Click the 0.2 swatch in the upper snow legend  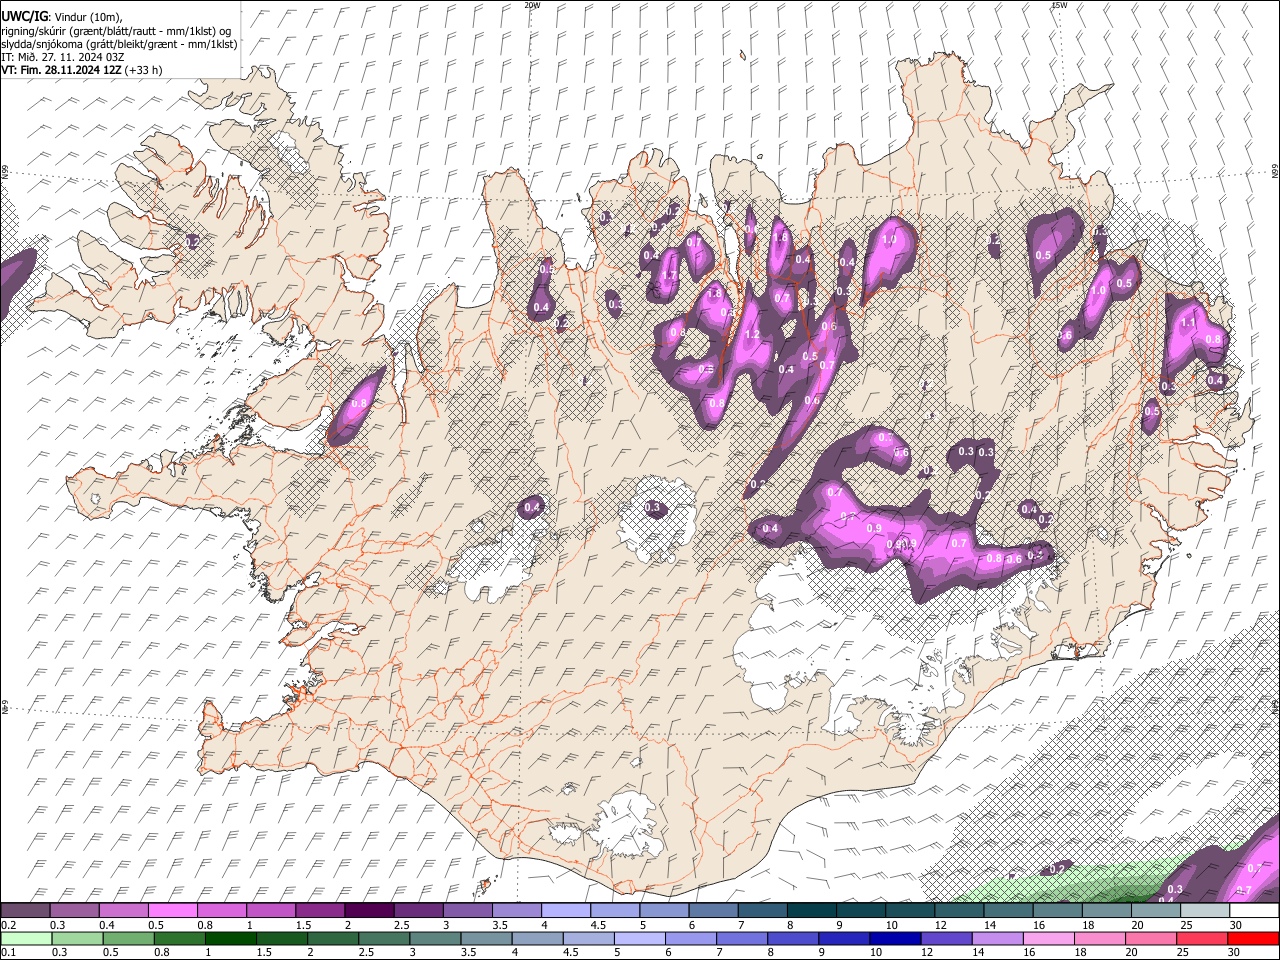pyautogui.click(x=25, y=911)
